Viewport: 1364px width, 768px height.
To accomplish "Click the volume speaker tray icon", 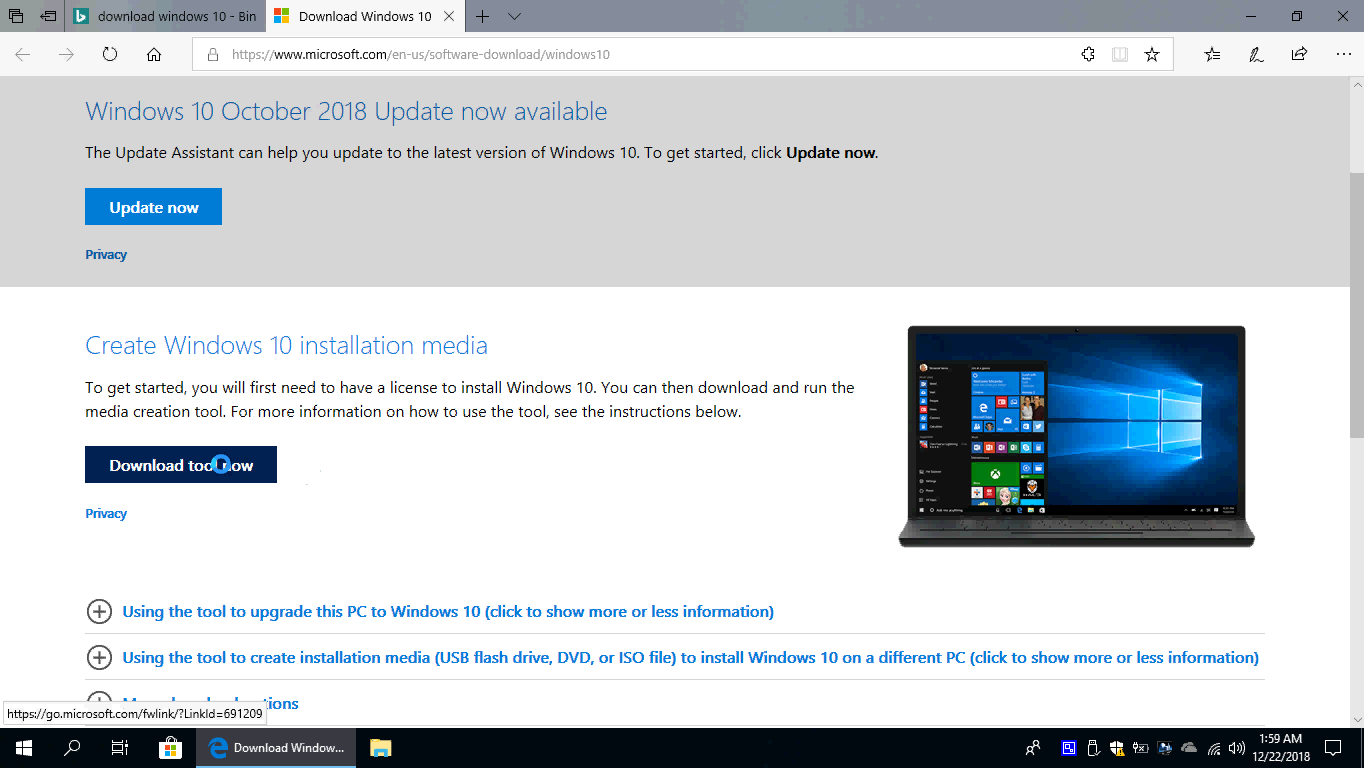I will pos(1237,748).
